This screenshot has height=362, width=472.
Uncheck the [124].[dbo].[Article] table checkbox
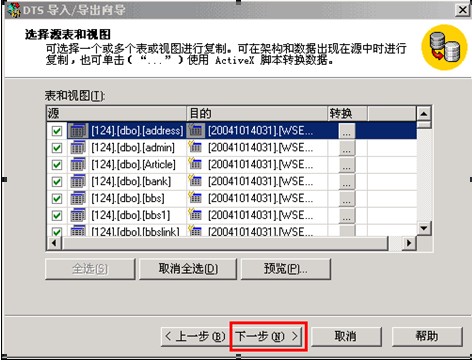click(x=57, y=165)
